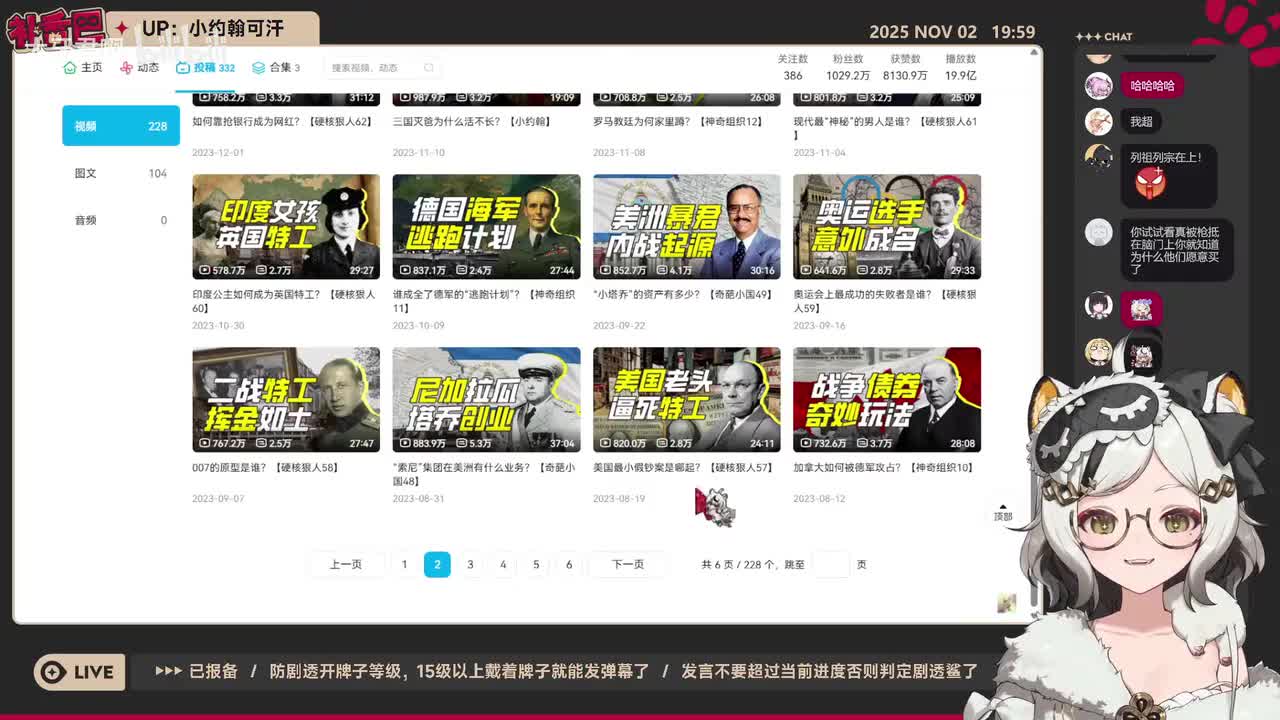Viewport: 1280px width, 720px height.
Task: Click the small mascot icon below 2023-08-19
Action: click(x=716, y=508)
